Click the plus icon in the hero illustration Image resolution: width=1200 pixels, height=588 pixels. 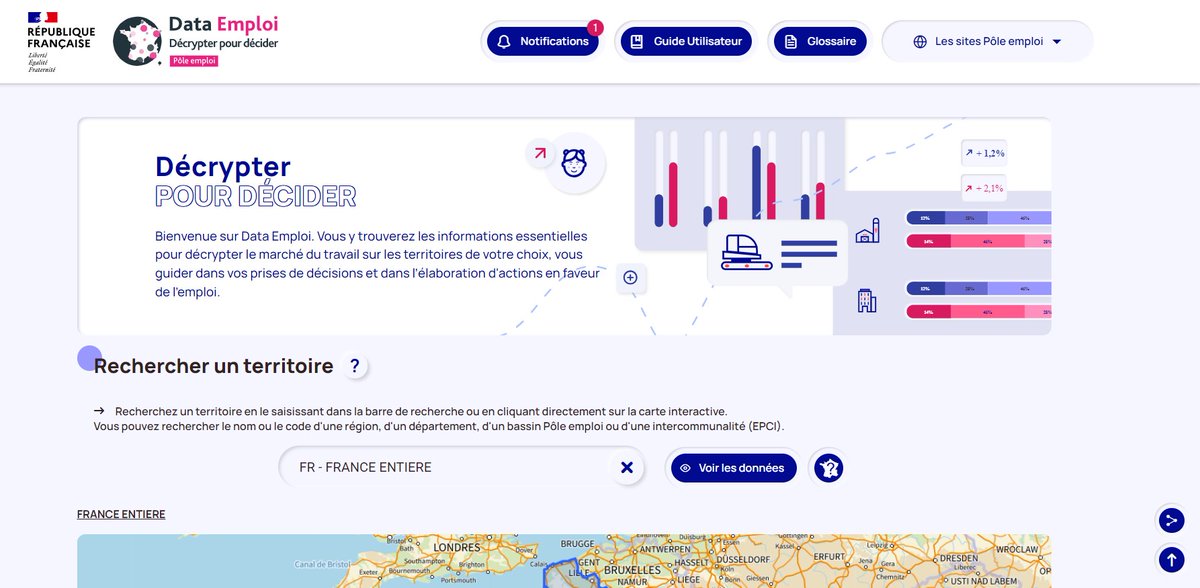[x=630, y=278]
